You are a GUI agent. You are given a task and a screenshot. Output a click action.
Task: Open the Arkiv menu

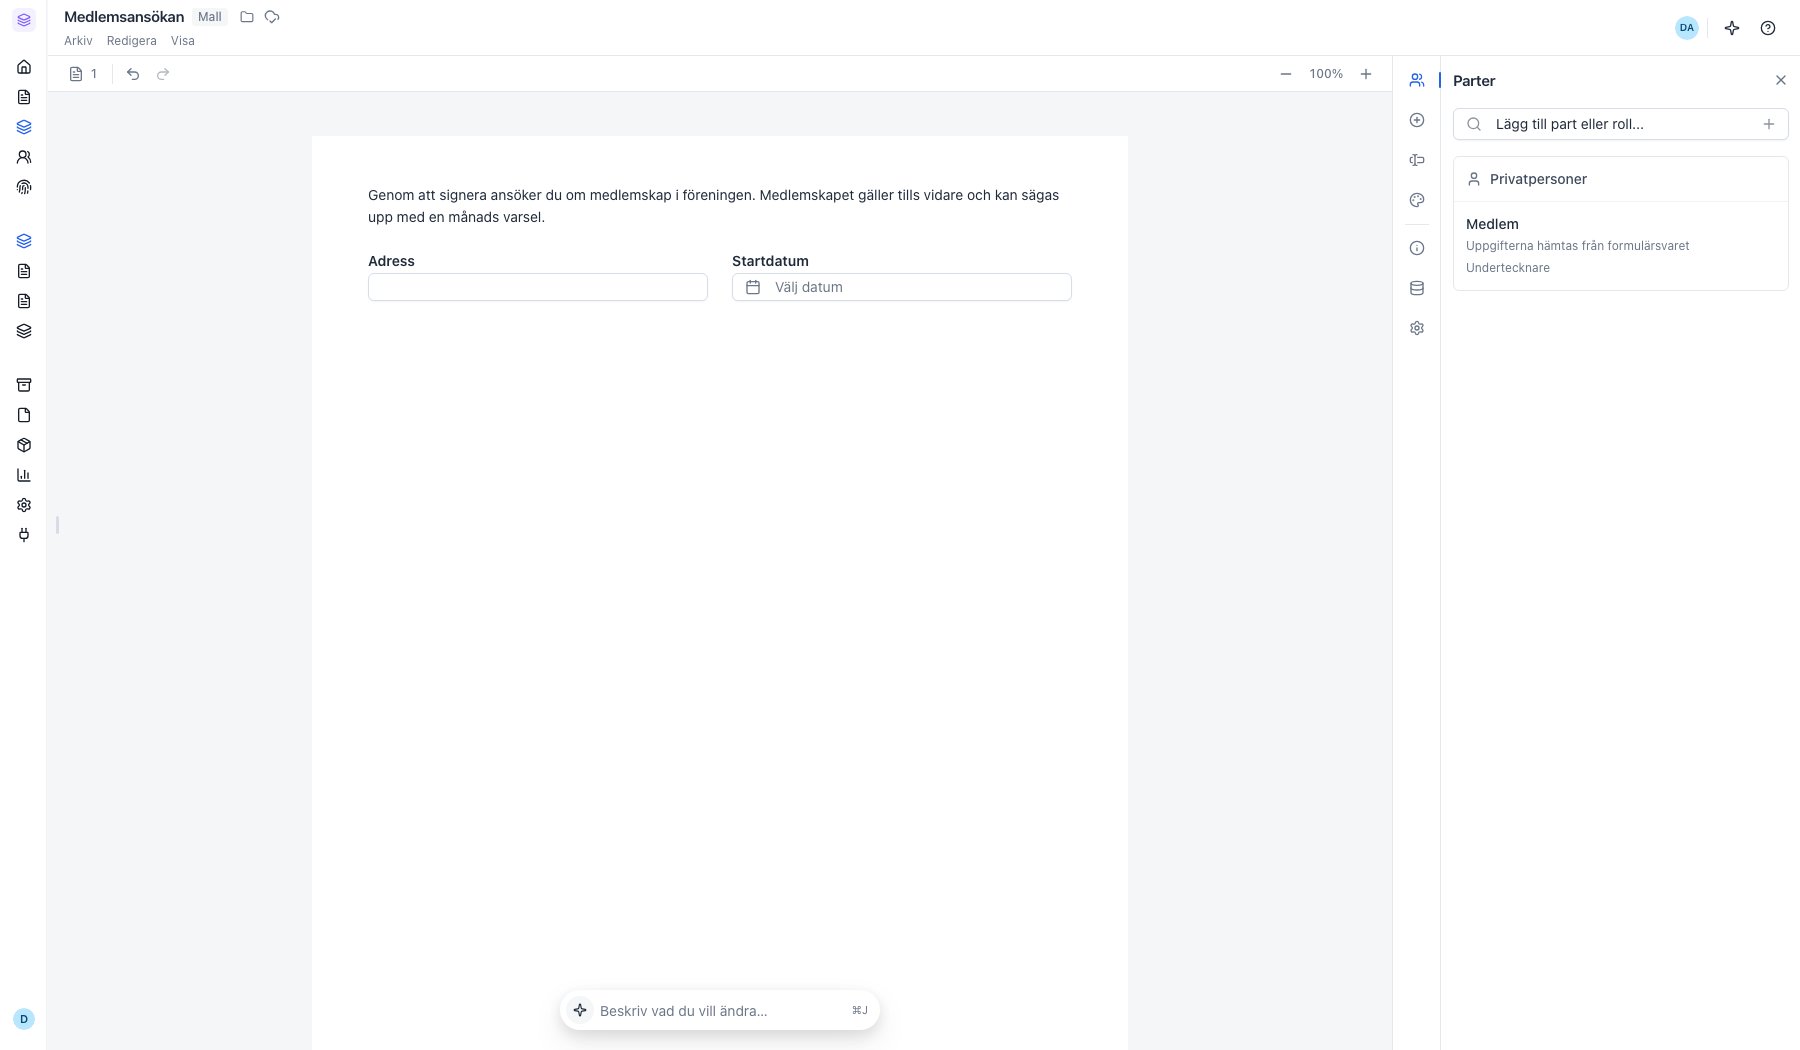78,41
